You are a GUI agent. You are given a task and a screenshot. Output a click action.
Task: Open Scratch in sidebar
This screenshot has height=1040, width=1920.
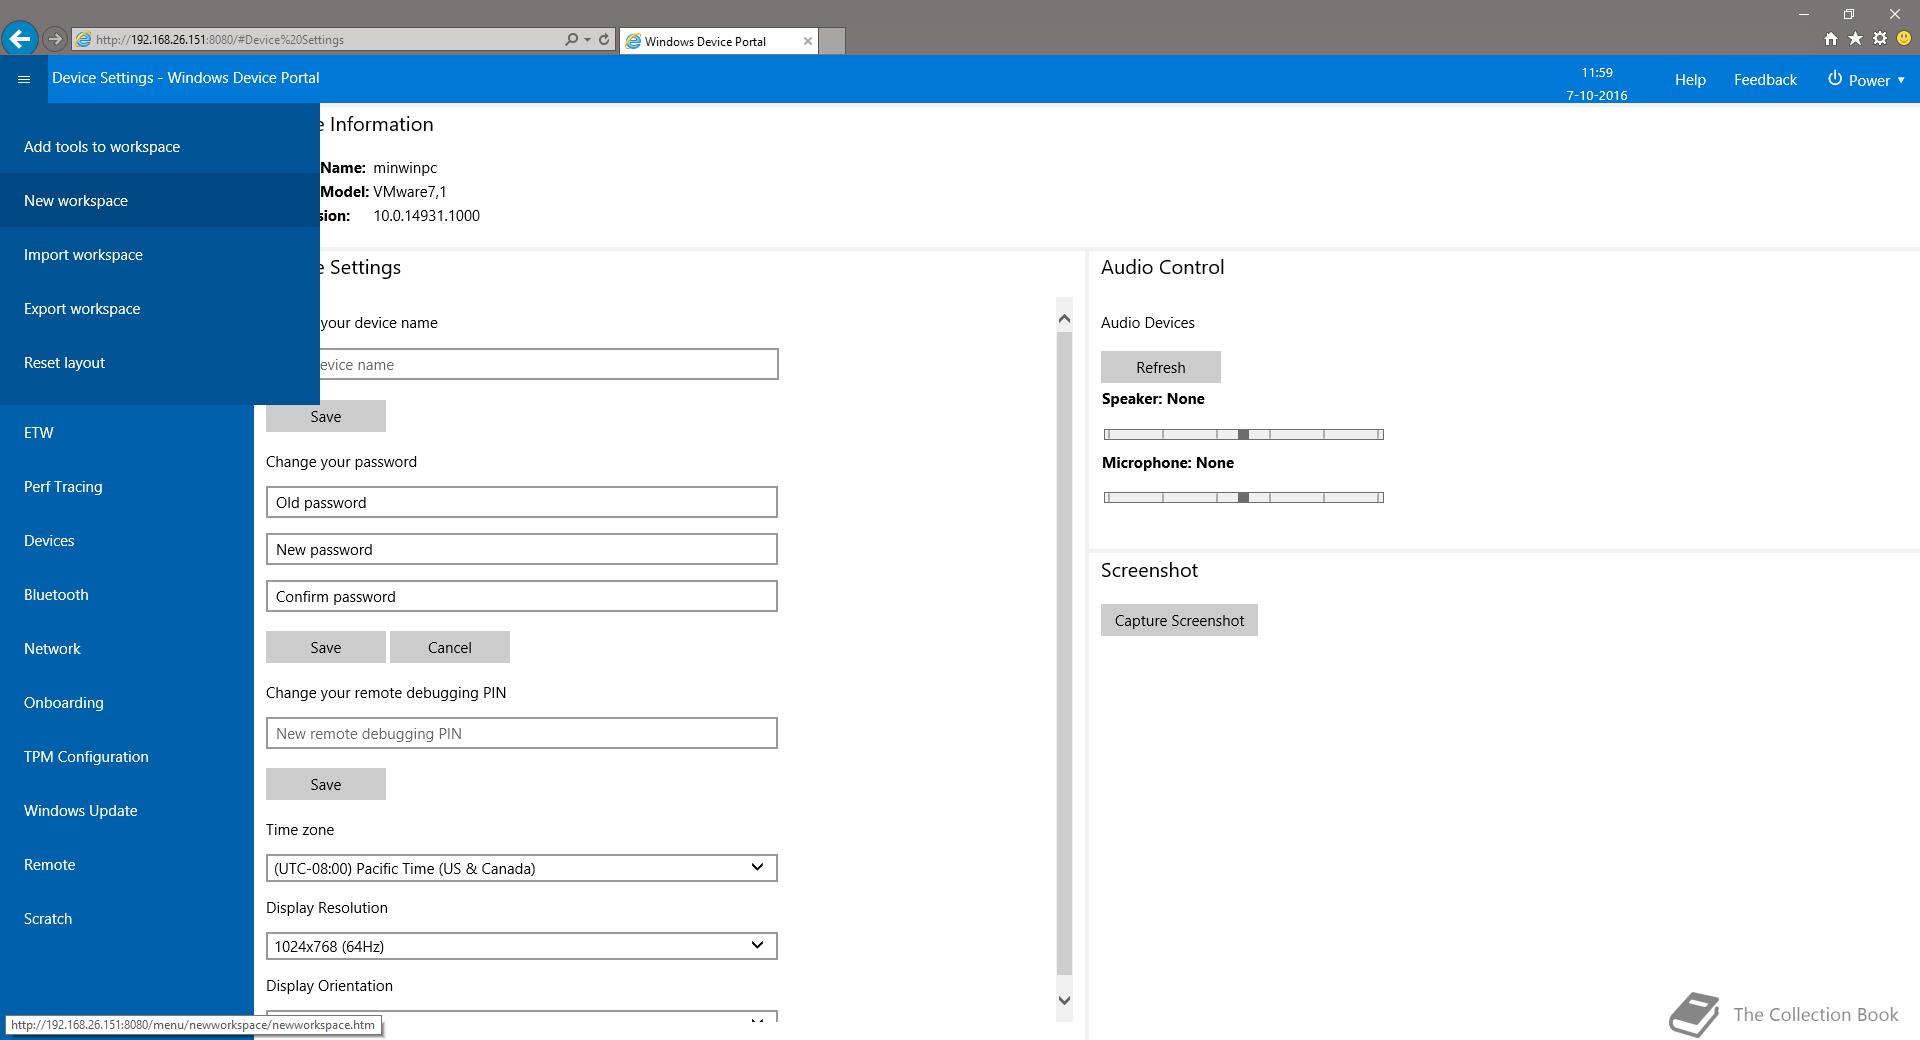tap(127, 919)
